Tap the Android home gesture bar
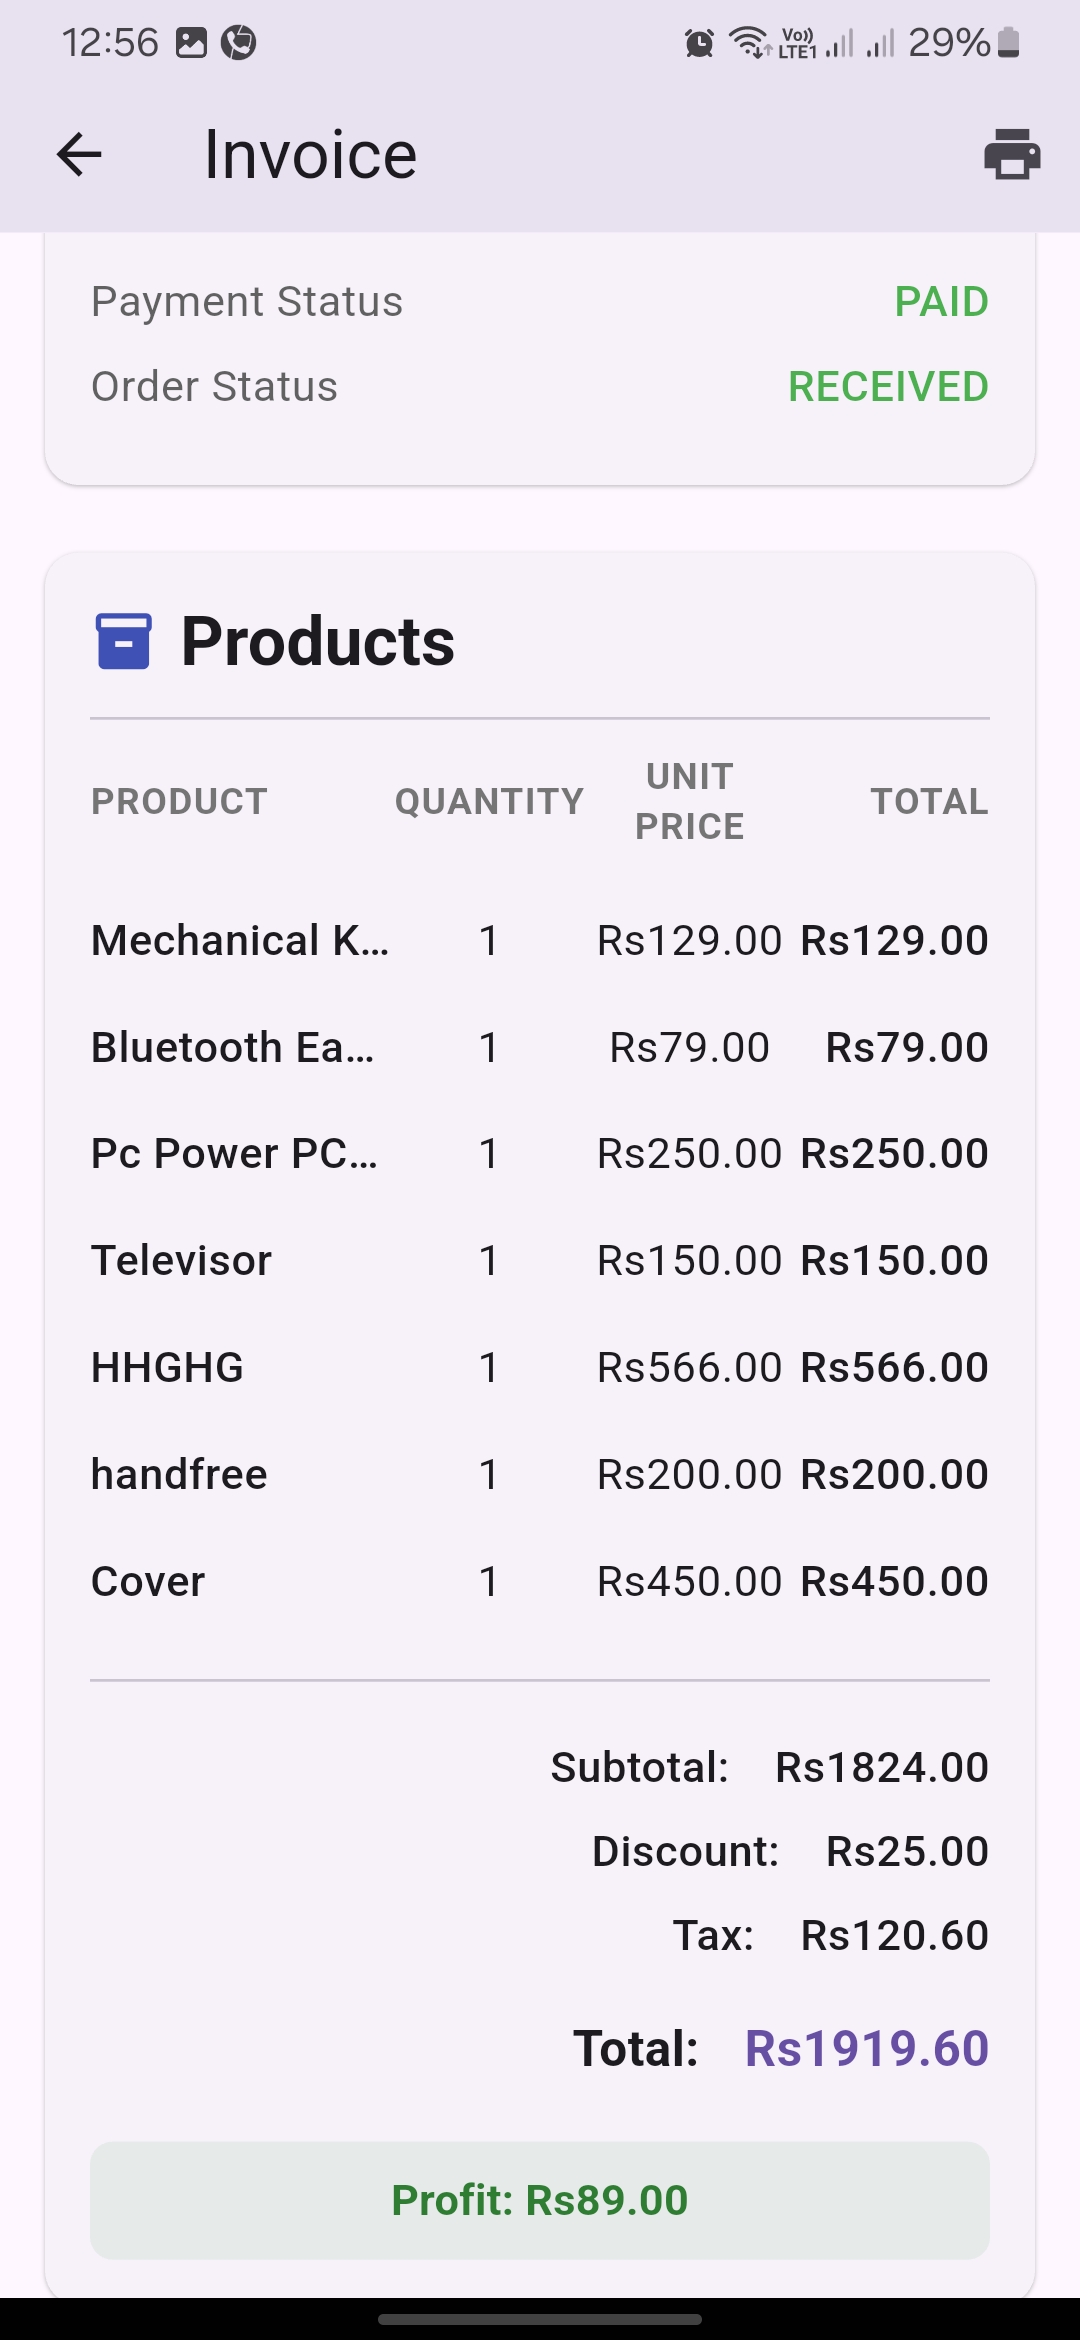This screenshot has height=2340, width=1080. 540,2319
